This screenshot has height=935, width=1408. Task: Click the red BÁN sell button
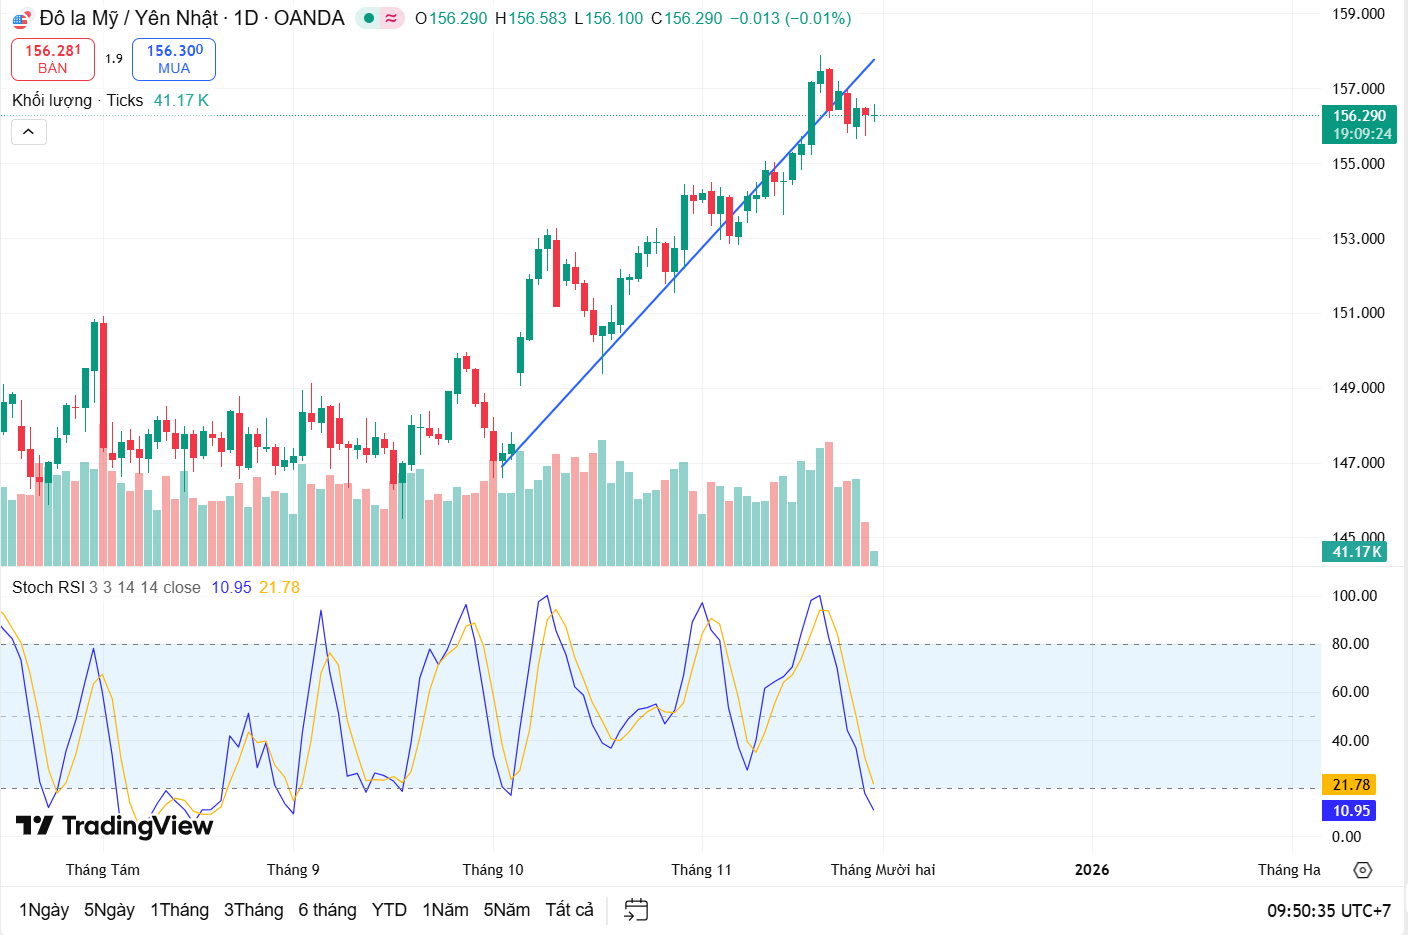tap(52, 59)
